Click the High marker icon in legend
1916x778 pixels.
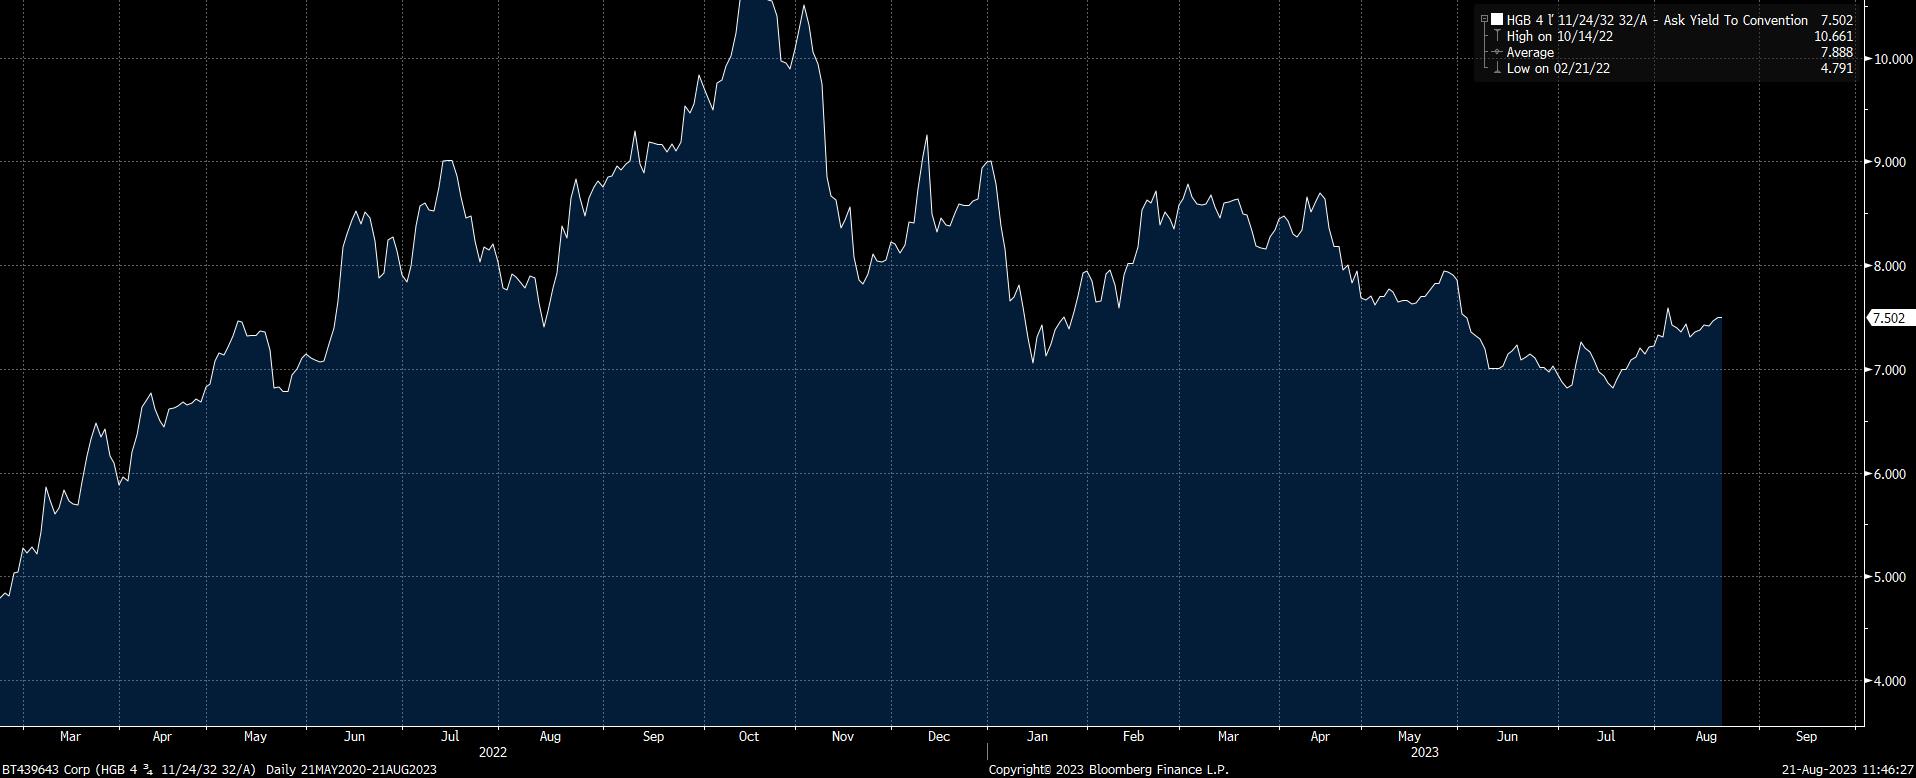click(1497, 36)
